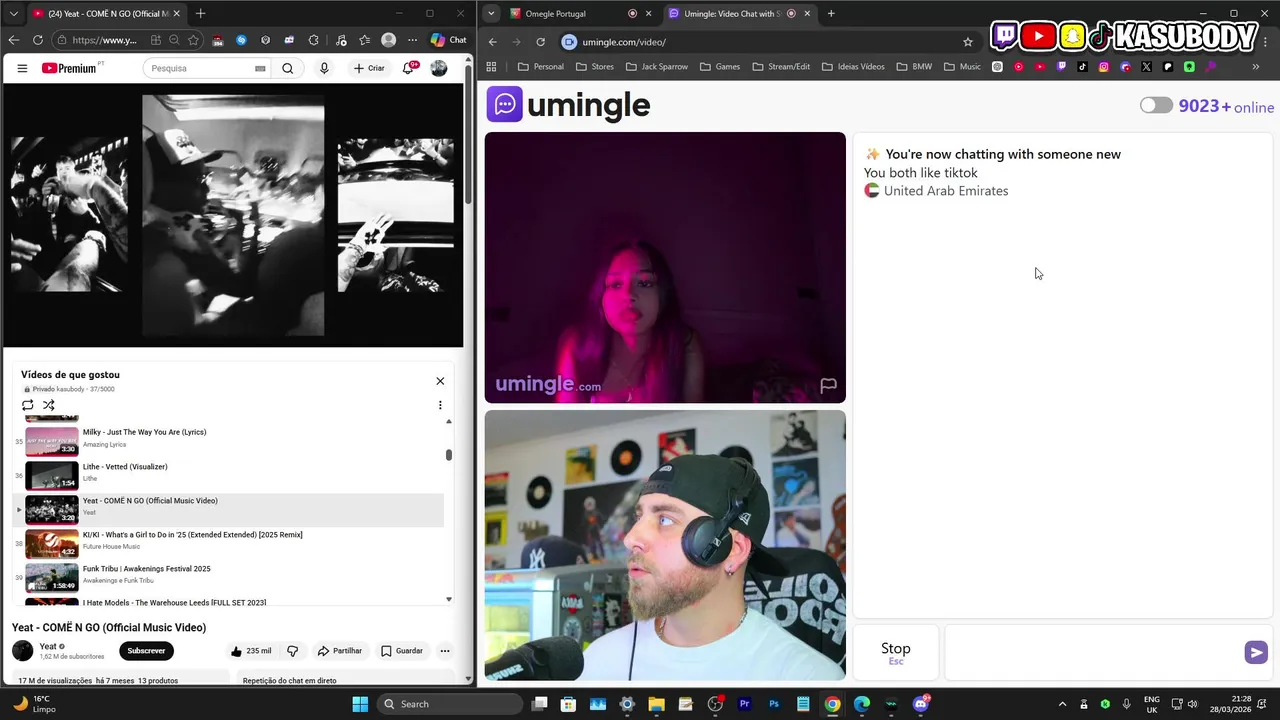
Task: Open Windows Start menu
Action: tap(360, 704)
